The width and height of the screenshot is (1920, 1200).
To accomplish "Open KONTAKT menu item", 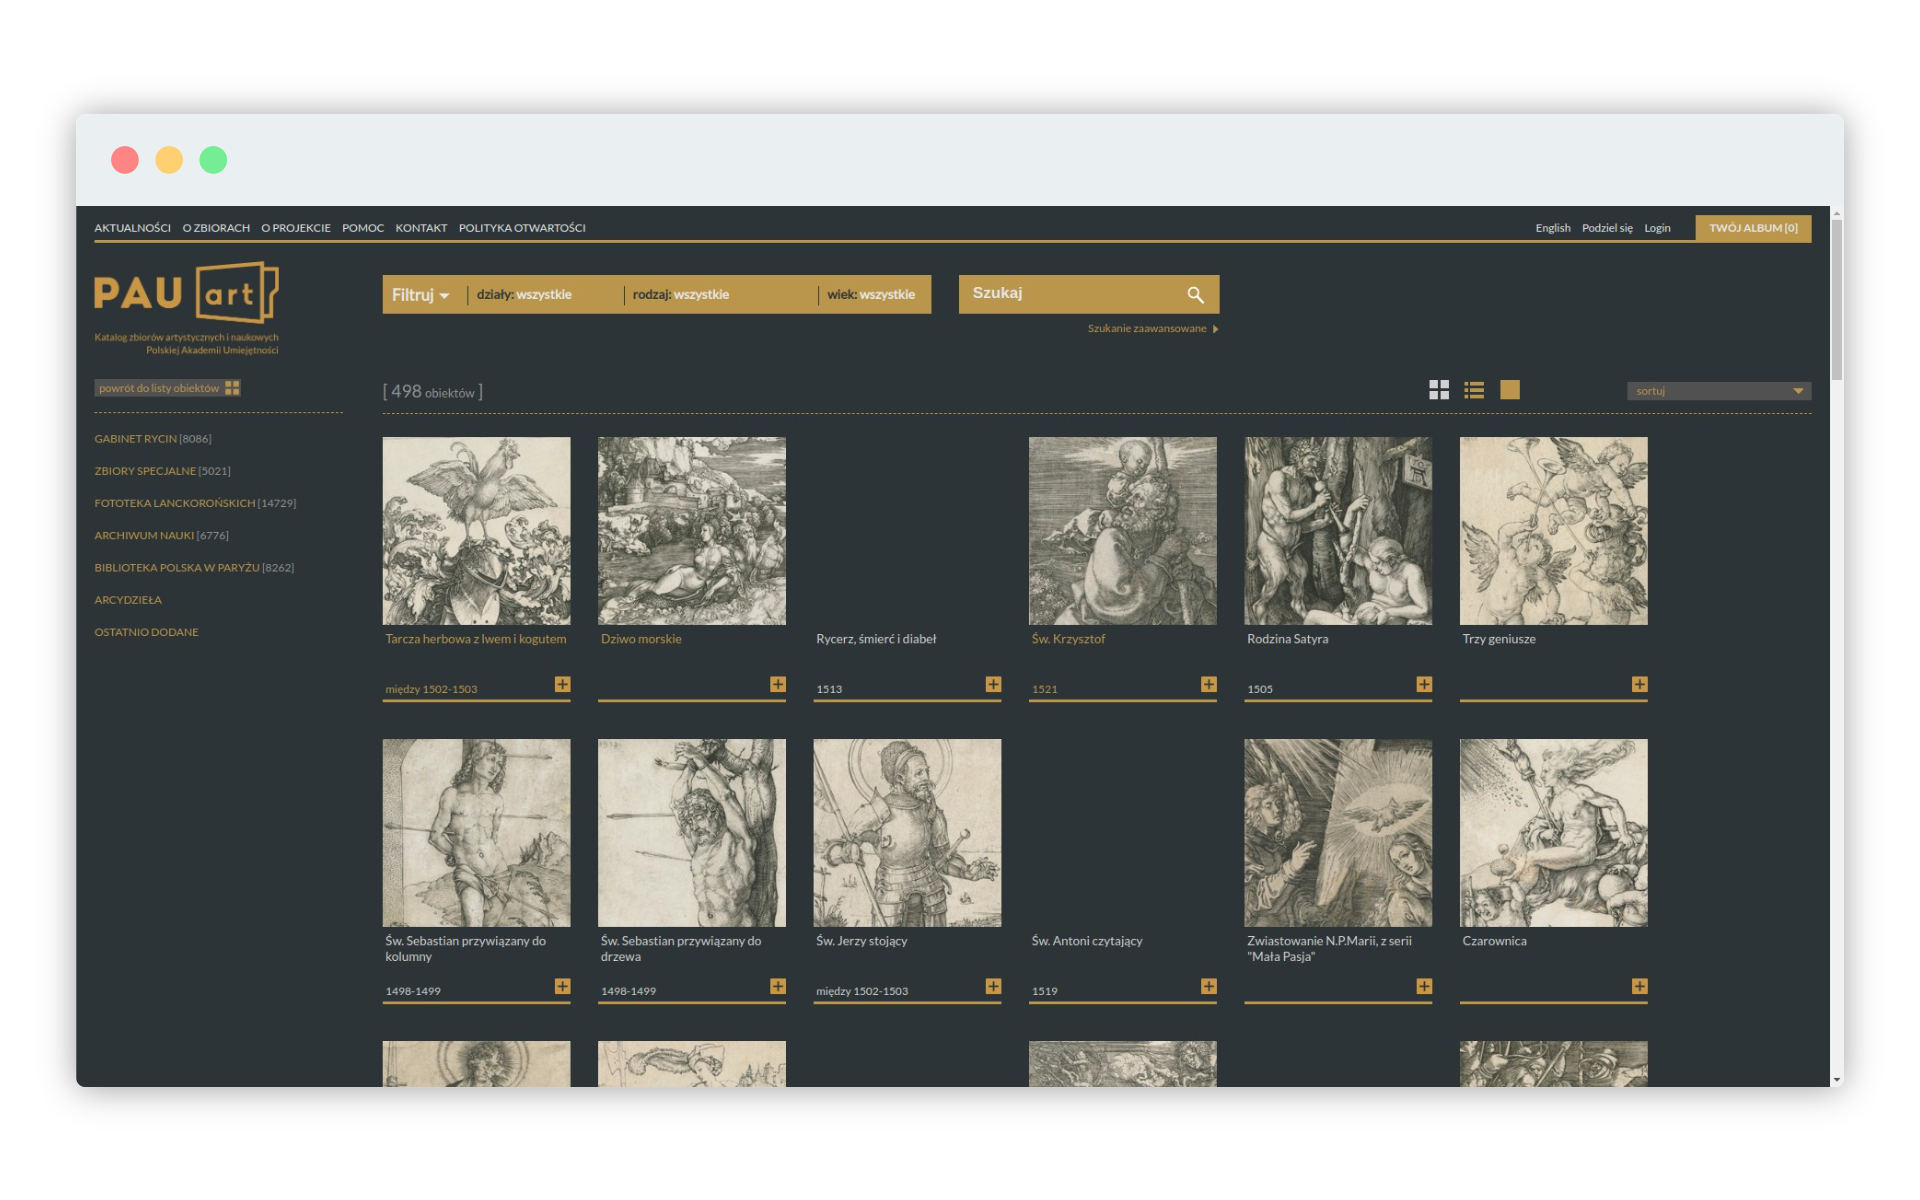I will 421,228.
